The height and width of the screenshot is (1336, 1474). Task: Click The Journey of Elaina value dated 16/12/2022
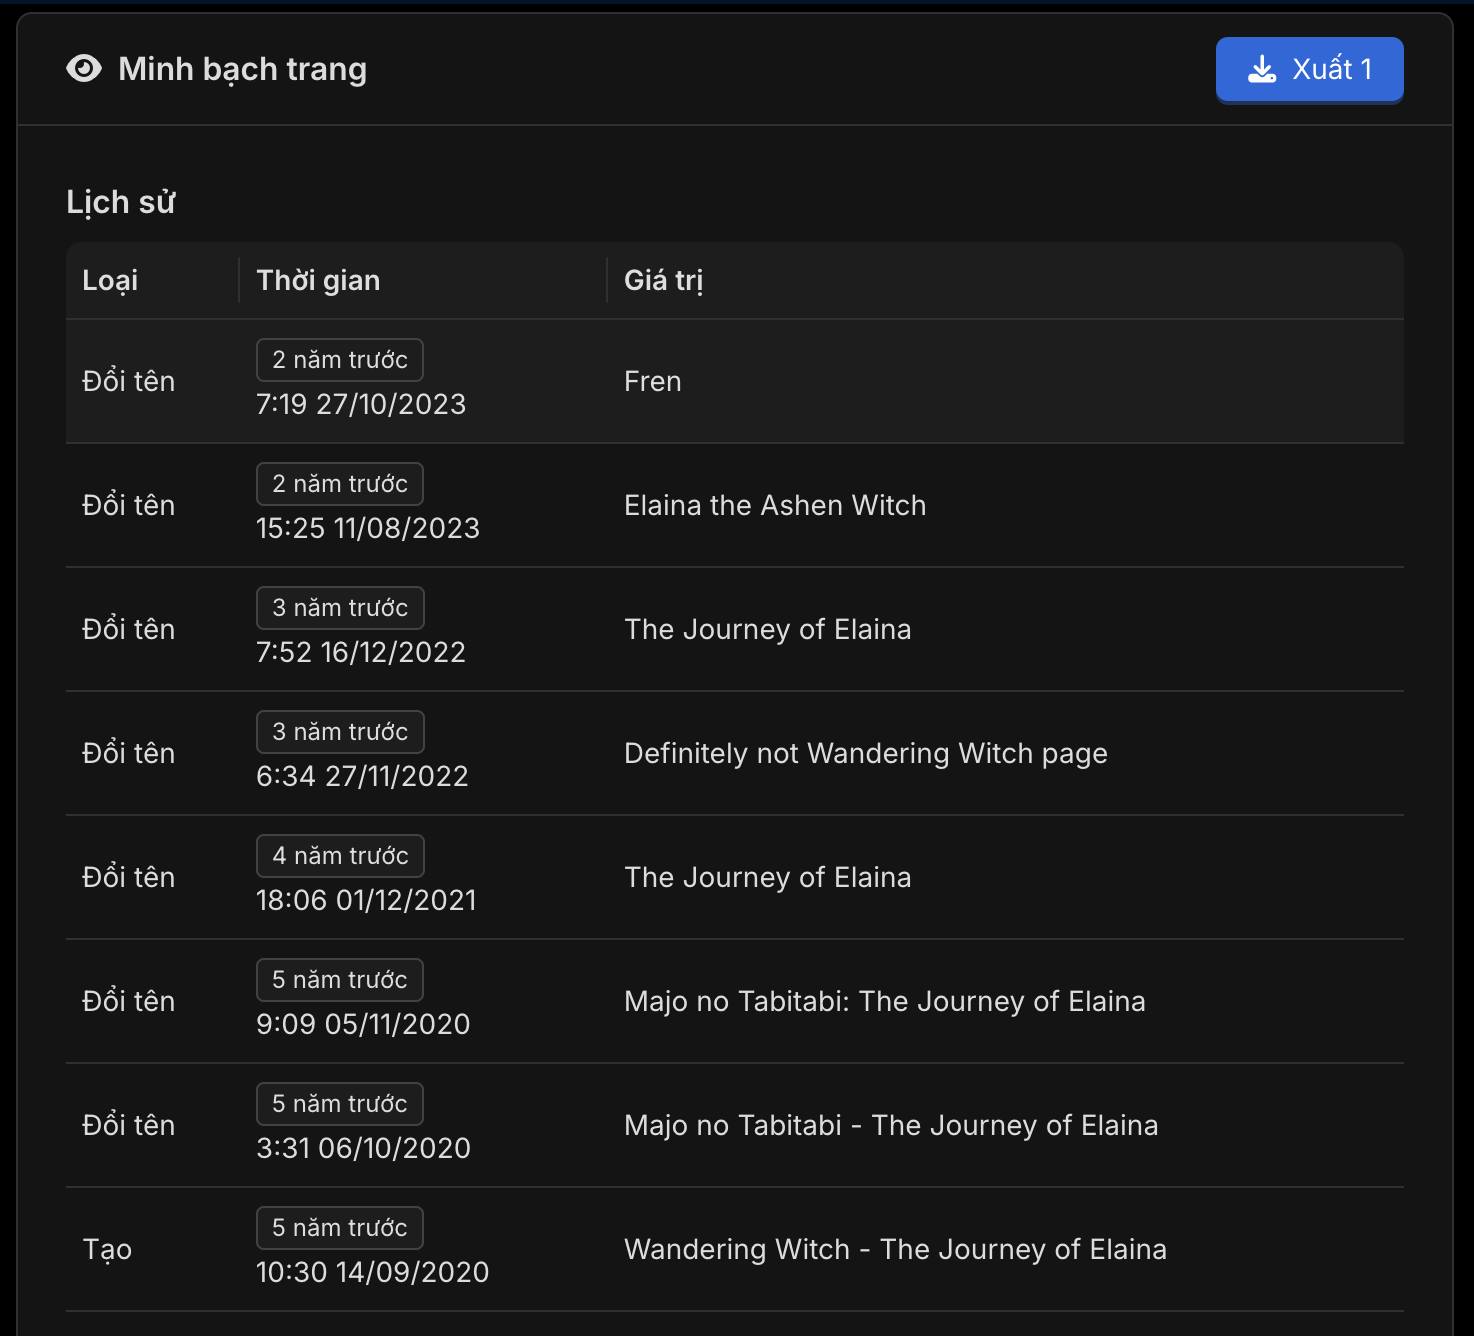pos(768,629)
